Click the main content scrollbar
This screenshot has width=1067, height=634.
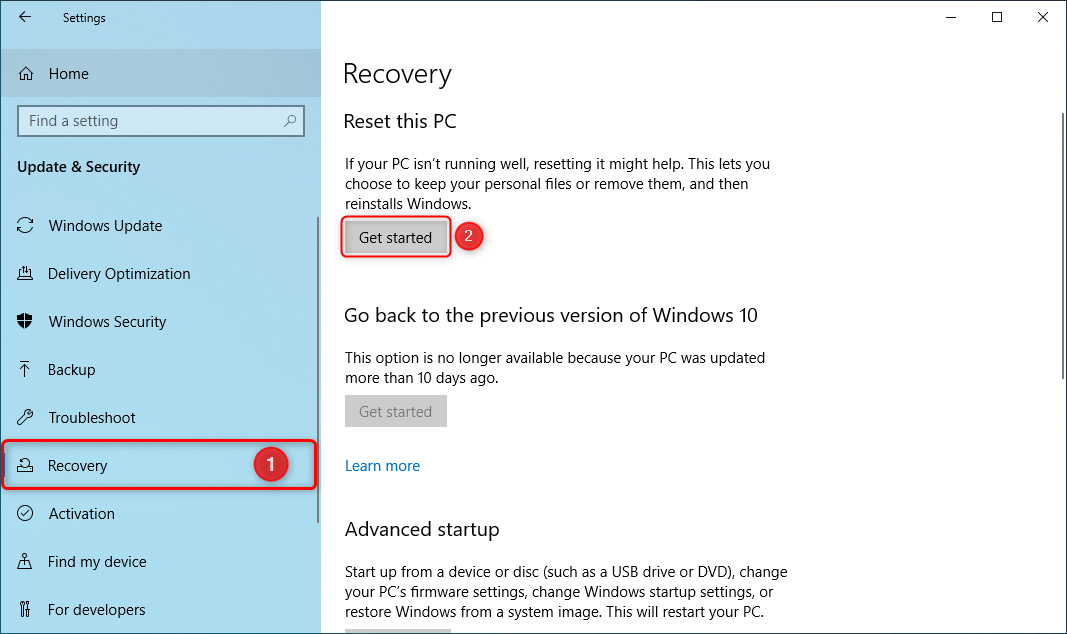(1063, 246)
